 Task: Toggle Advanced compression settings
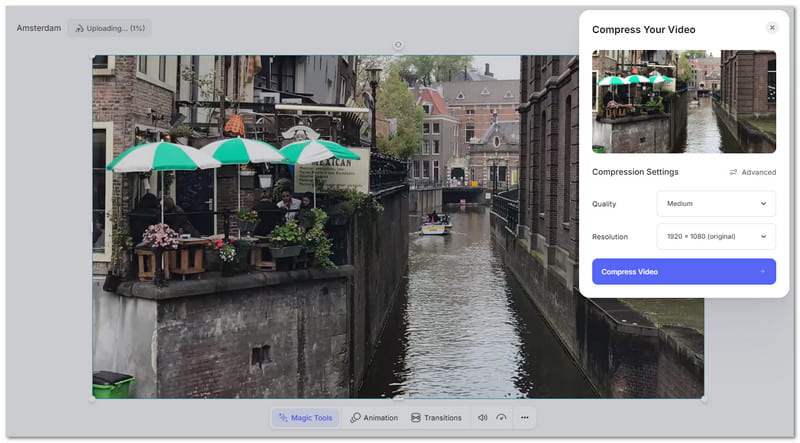click(752, 172)
